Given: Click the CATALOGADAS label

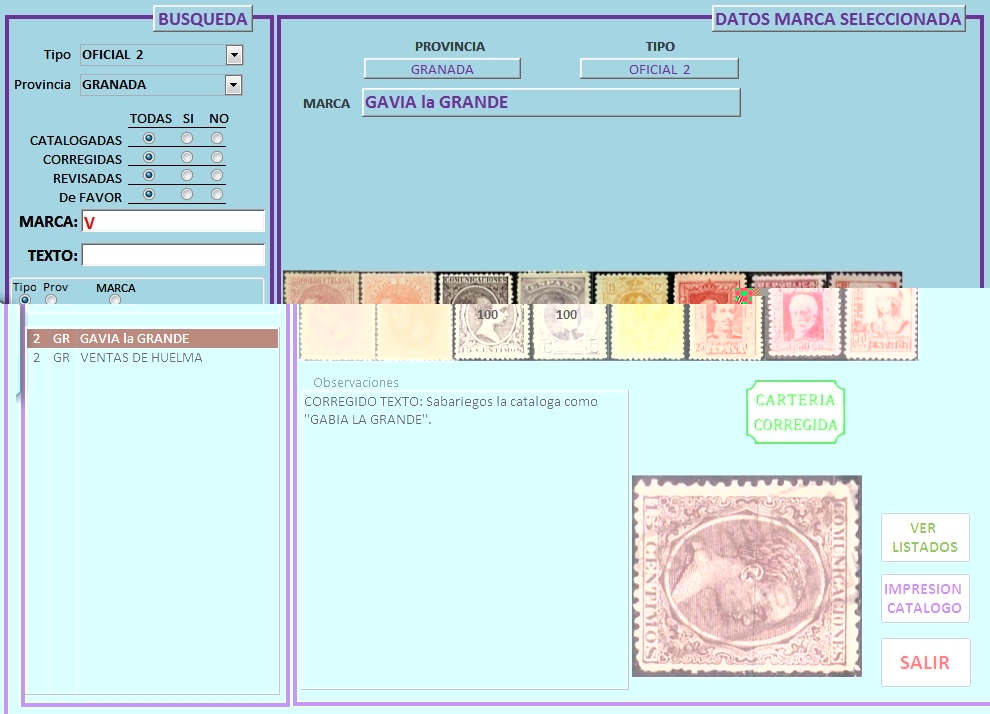Looking at the screenshot, I should pyautogui.click(x=76, y=140).
